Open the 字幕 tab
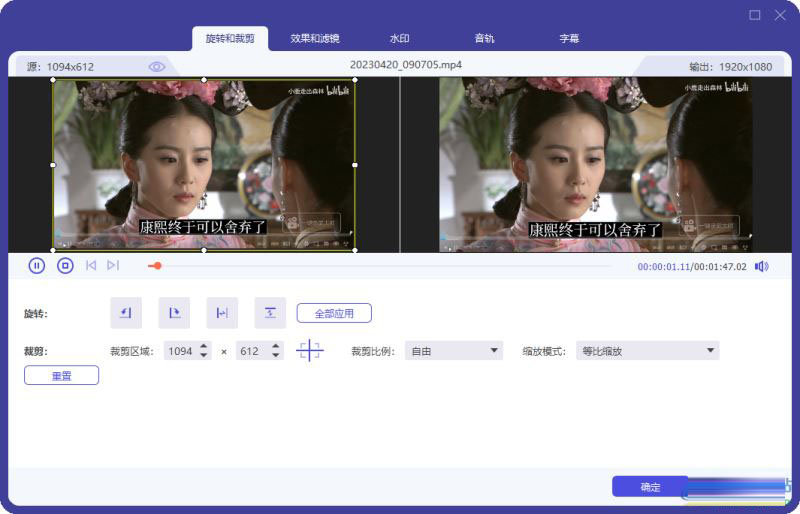The width and height of the screenshot is (800, 514). tap(569, 38)
